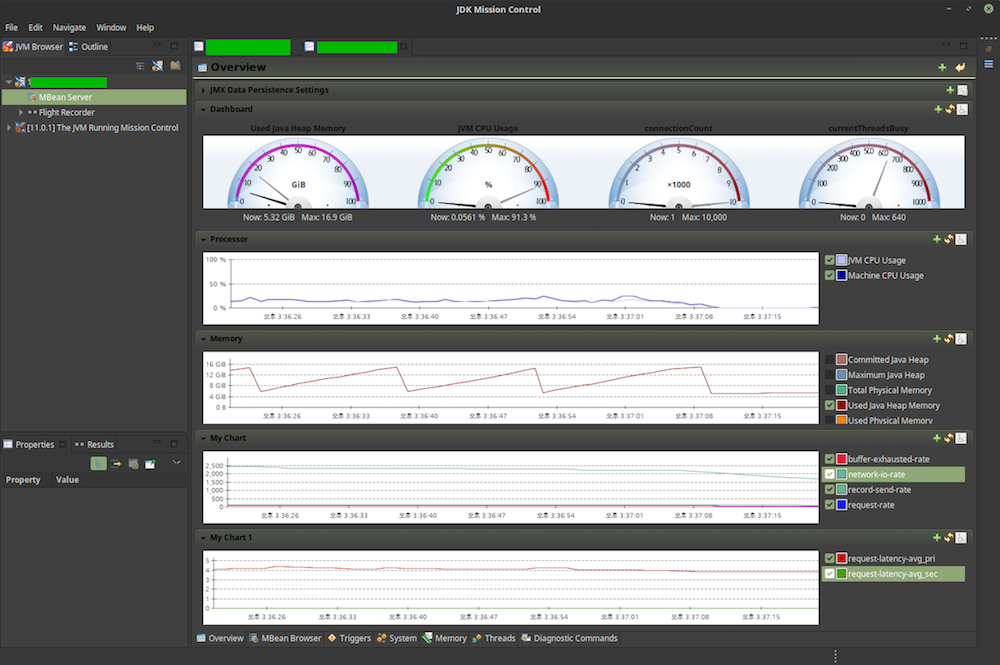
Task: Click the new JVM connection icon in toolbar
Action: pos(158,66)
